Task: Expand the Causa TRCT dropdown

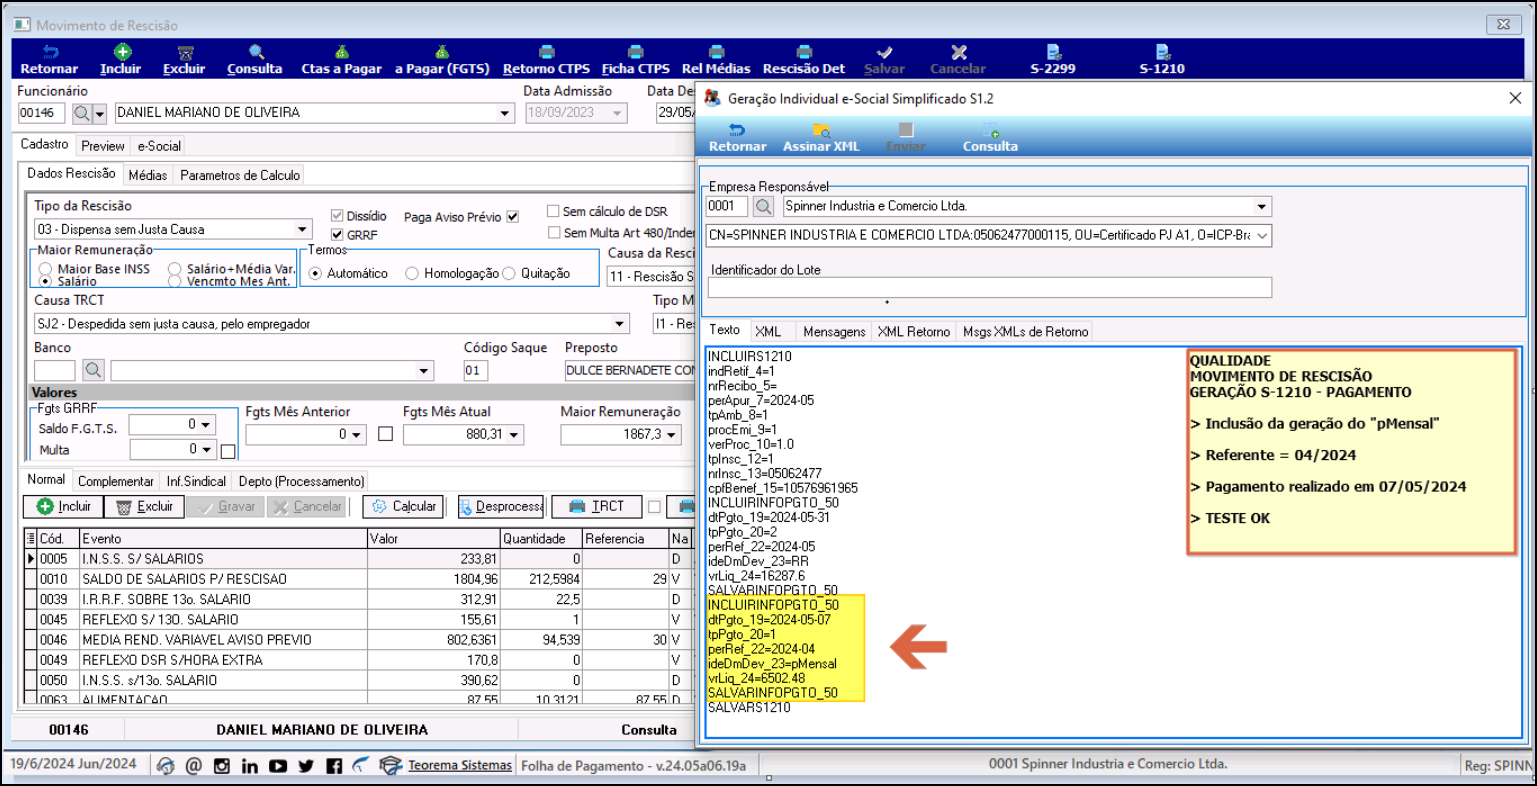Action: (x=620, y=324)
